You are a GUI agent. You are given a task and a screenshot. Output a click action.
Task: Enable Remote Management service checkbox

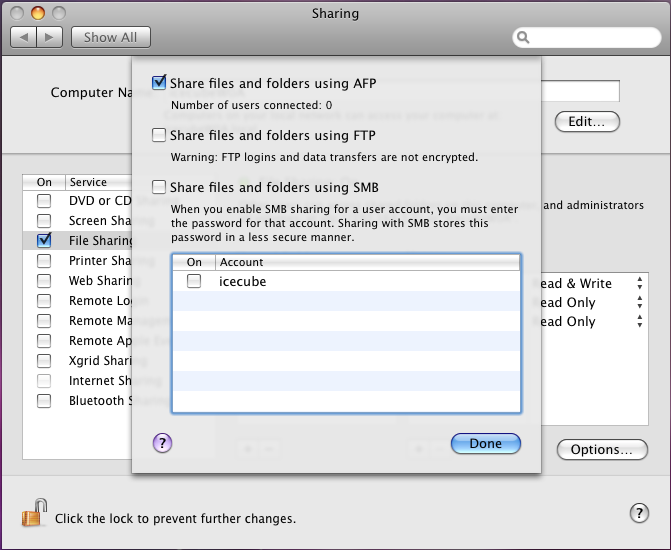(x=44, y=321)
